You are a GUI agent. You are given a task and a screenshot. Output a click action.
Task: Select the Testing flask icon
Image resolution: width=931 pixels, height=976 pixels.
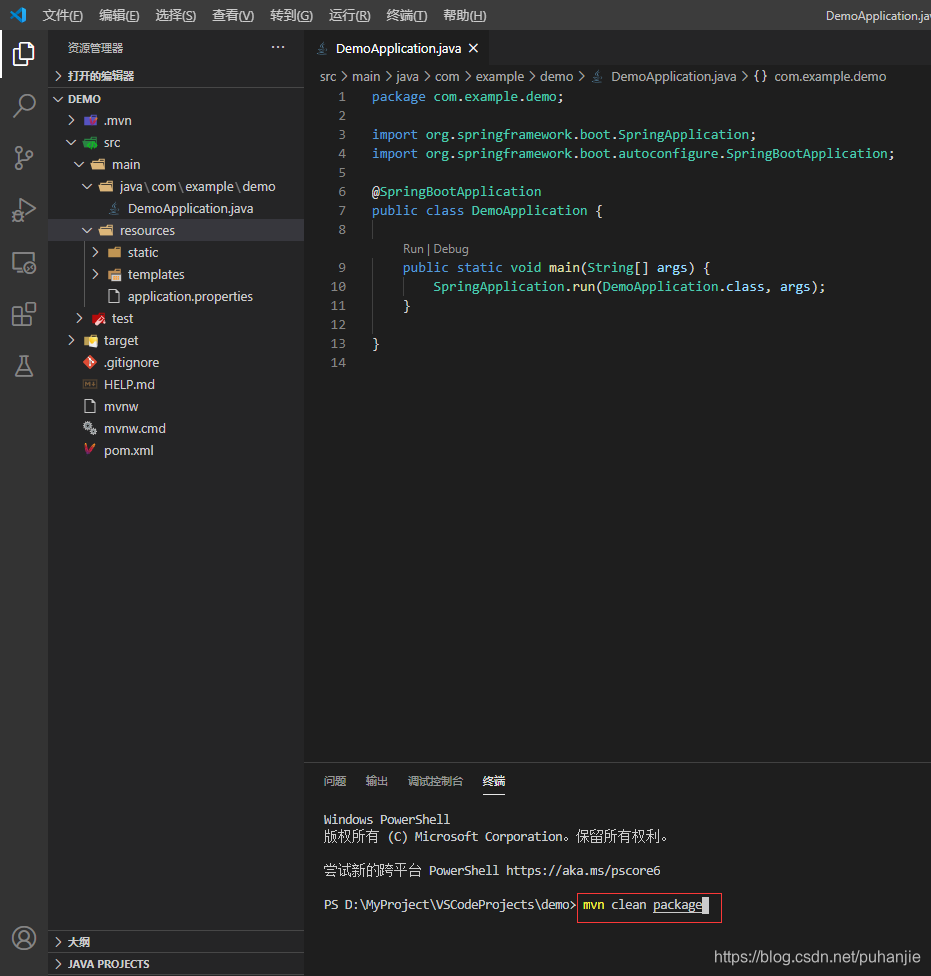pyautogui.click(x=23, y=366)
